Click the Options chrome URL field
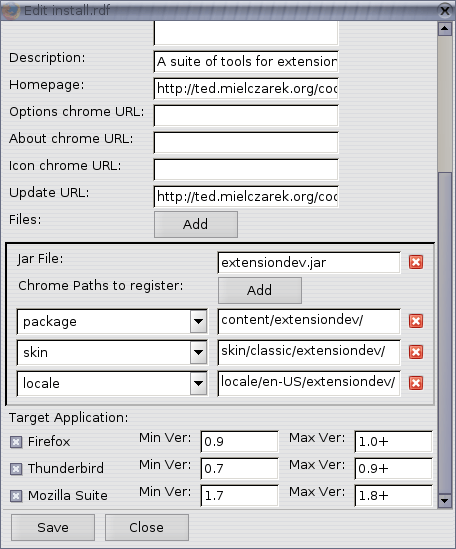Viewport: 456px width, 549px height. pos(246,116)
